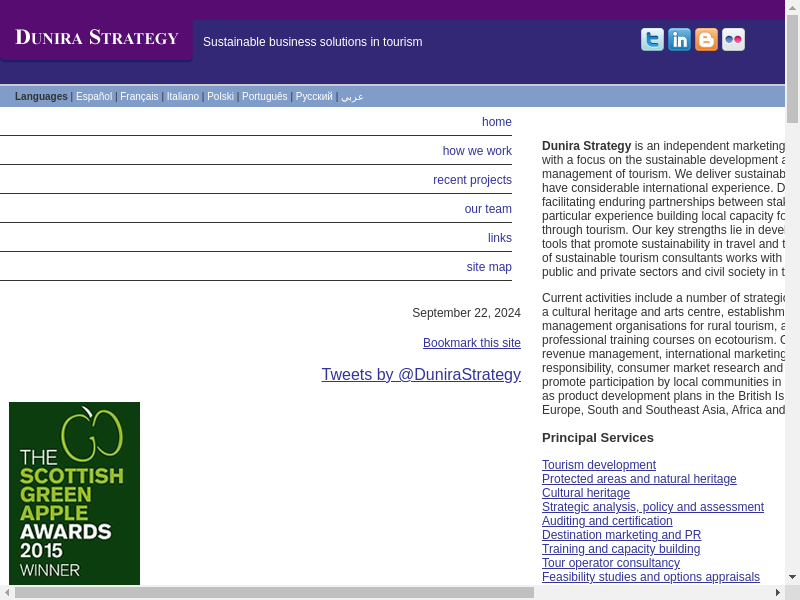Open the Blogger social icon

pos(706,40)
